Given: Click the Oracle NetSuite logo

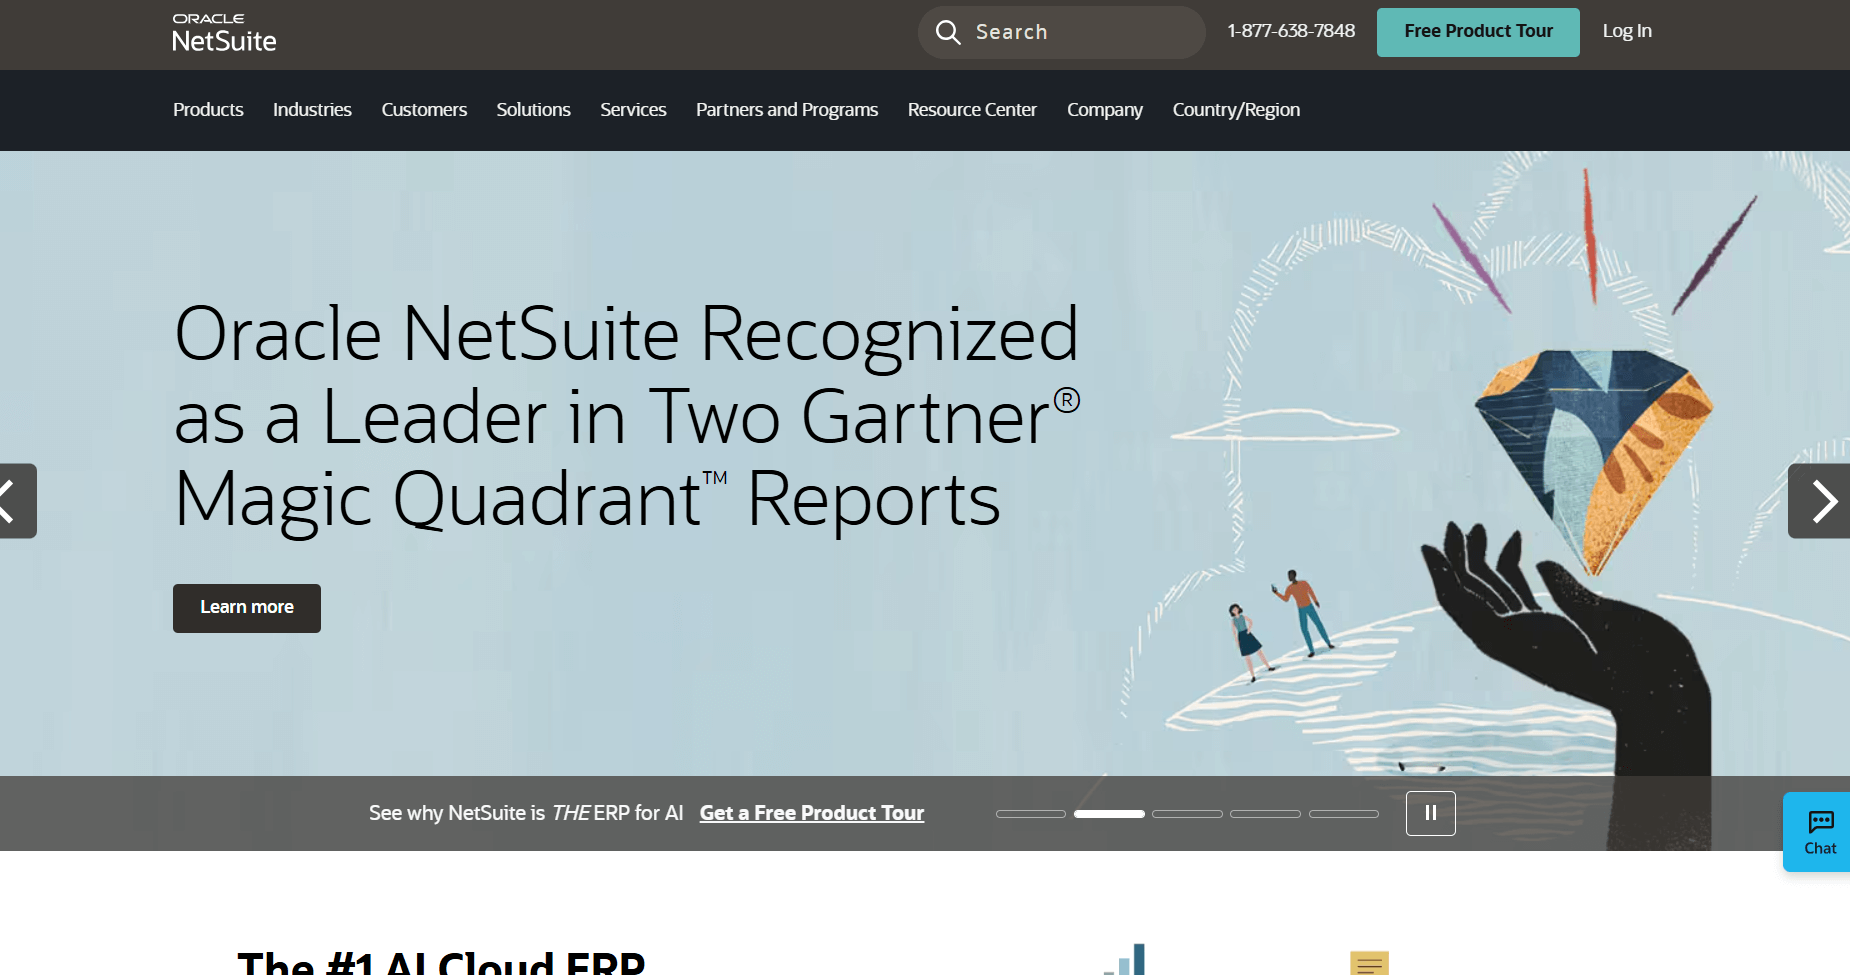Looking at the screenshot, I should (224, 33).
